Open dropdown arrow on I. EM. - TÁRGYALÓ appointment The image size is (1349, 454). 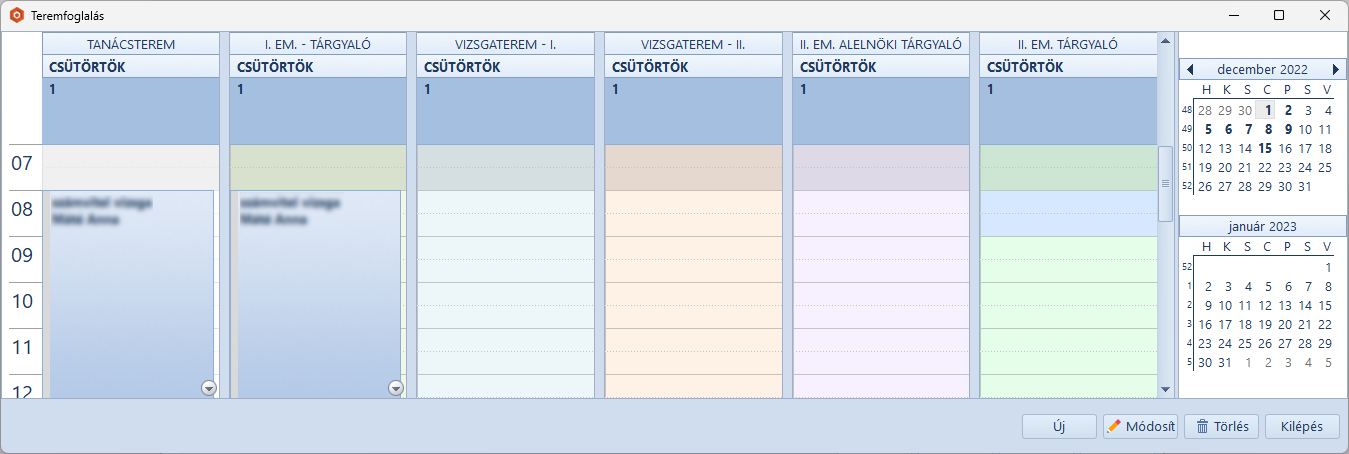(395, 388)
